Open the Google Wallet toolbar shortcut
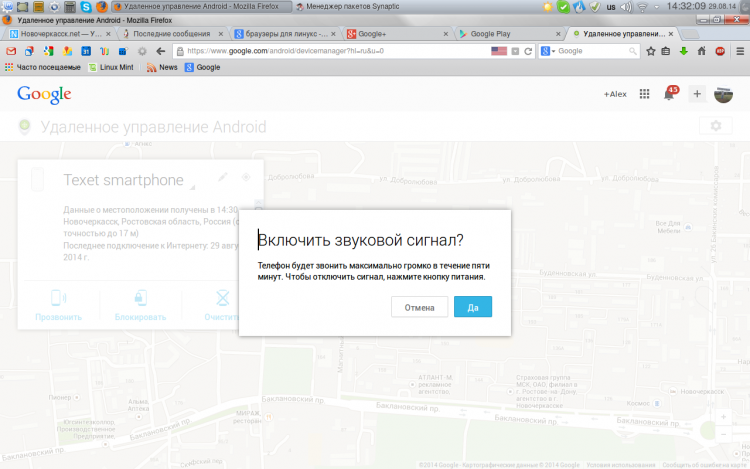Viewport: 750px width, 469px height. point(104,51)
